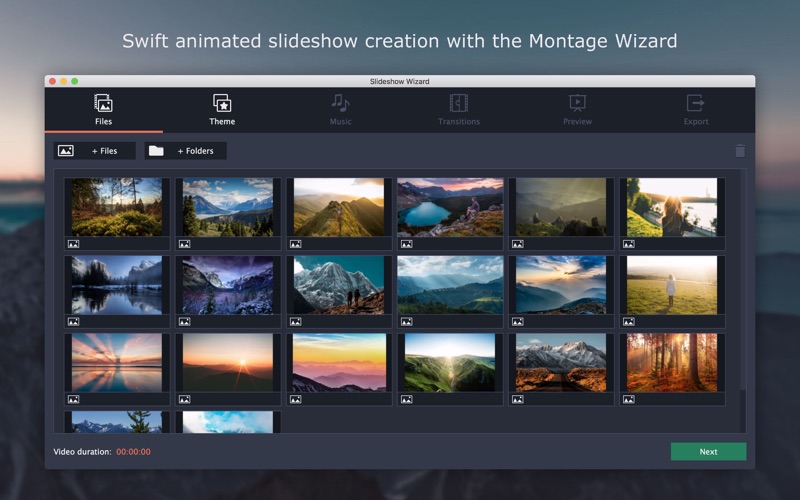Viewport: 800px width, 500px height.
Task: Select the blonde woman by the lake thumbnail
Action: pos(672,207)
